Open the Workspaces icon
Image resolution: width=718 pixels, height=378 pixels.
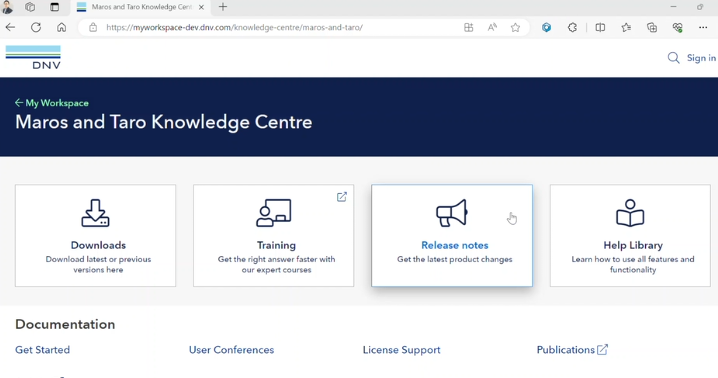[x=30, y=7]
